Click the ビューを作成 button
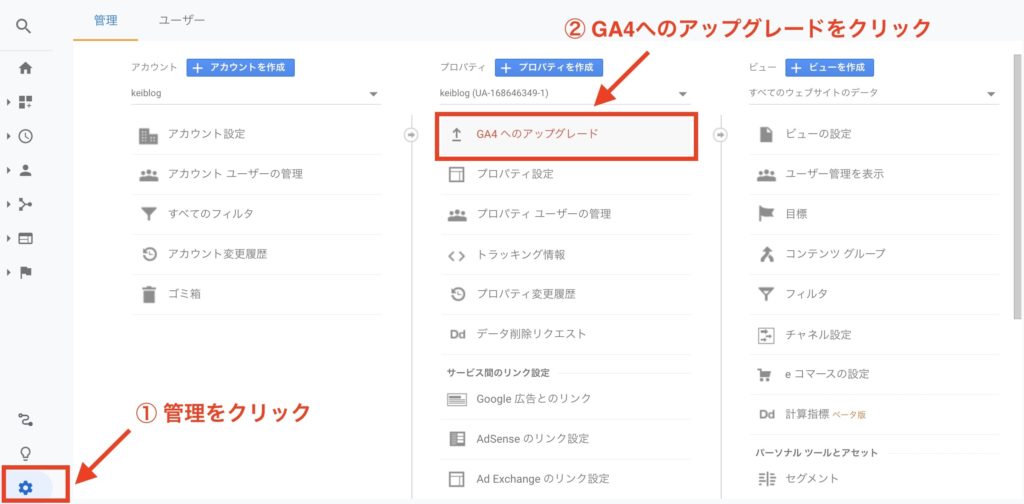This screenshot has width=1024, height=504. point(829,67)
